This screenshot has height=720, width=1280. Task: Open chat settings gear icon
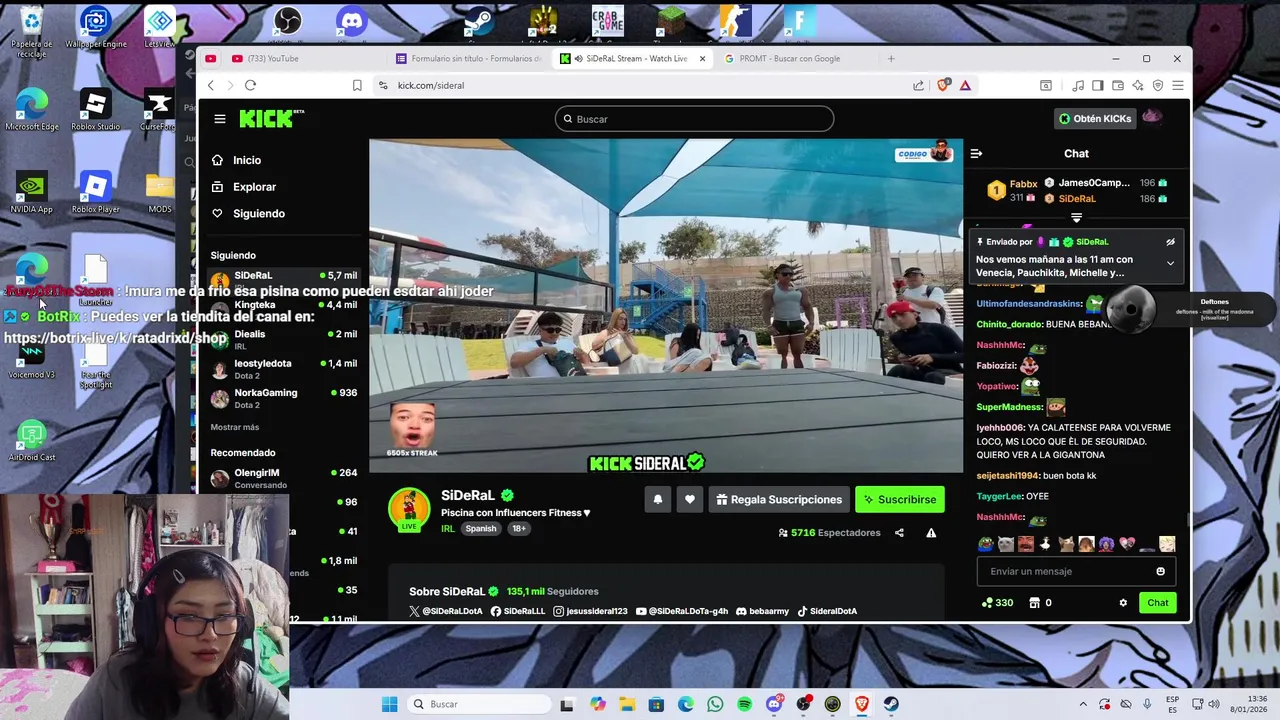click(1123, 603)
